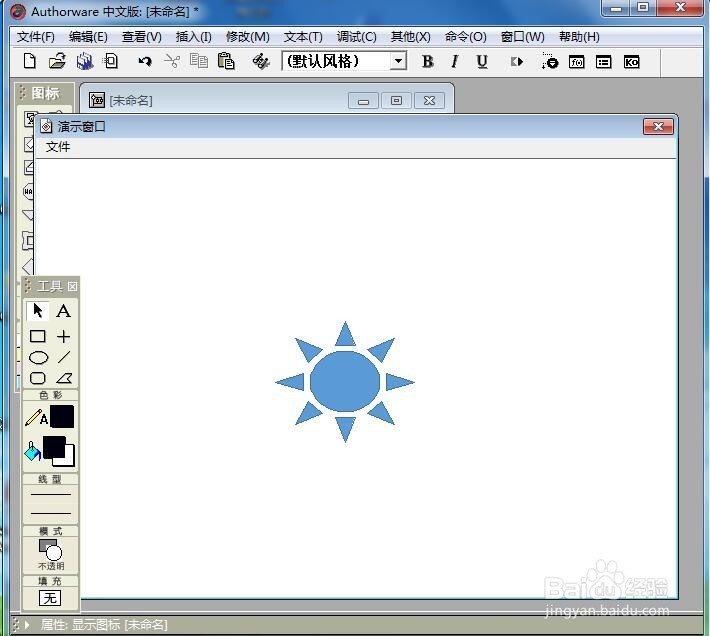This screenshot has width=710, height=636.
Task: Toggle Bold formatting
Action: coord(427,61)
